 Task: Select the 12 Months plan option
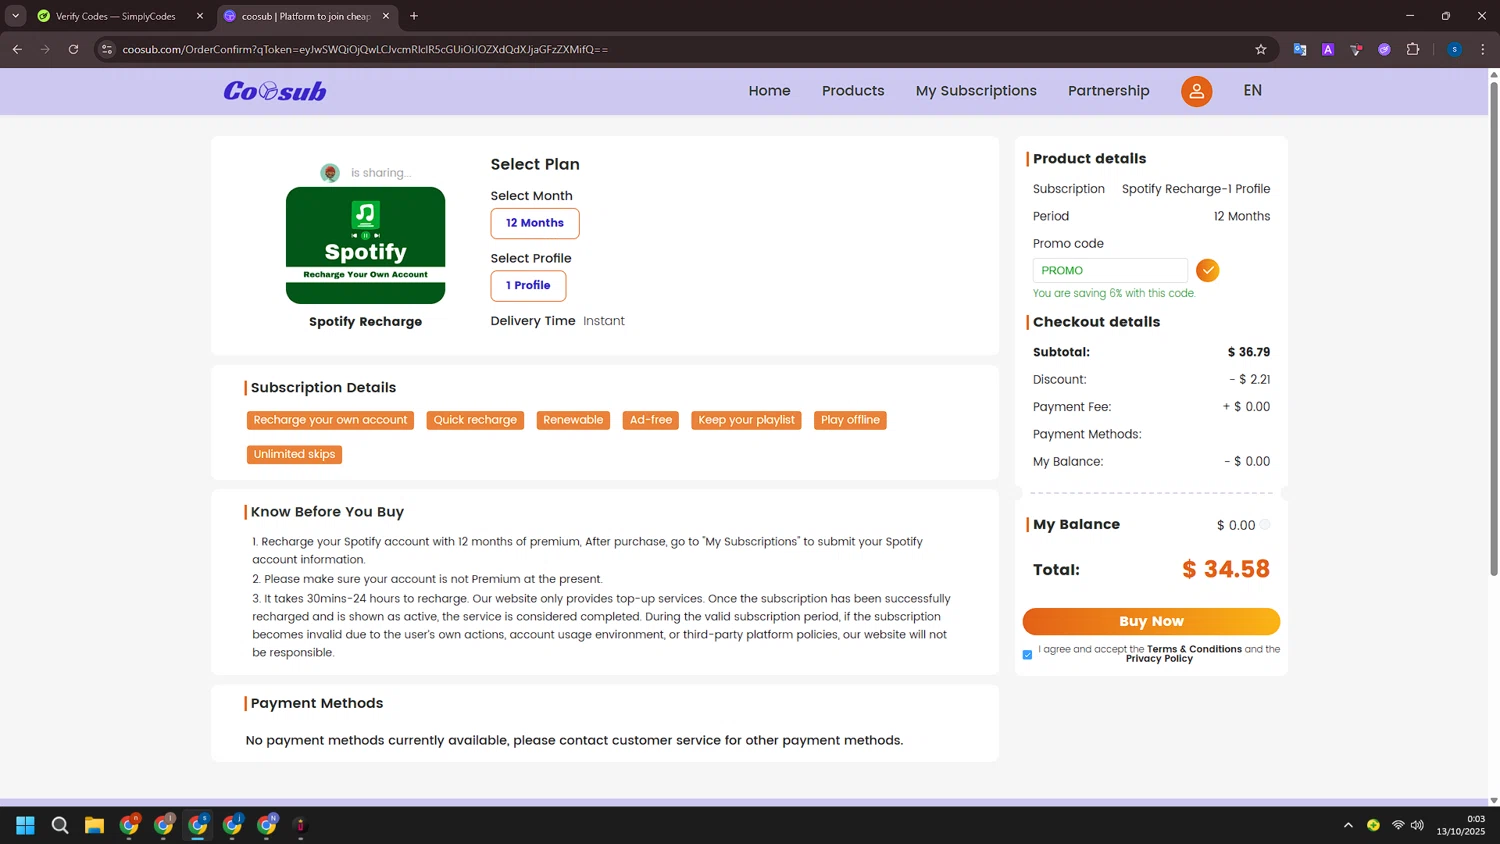point(535,223)
